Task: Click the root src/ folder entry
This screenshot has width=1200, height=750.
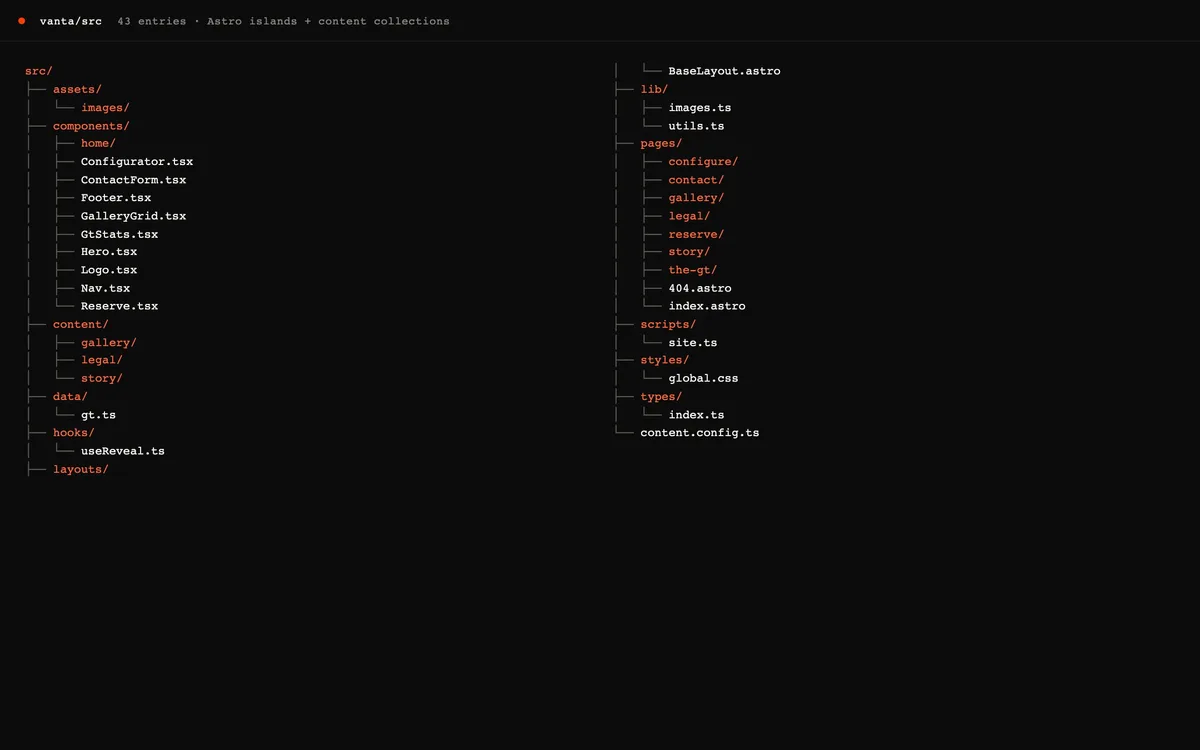Action: (39, 71)
